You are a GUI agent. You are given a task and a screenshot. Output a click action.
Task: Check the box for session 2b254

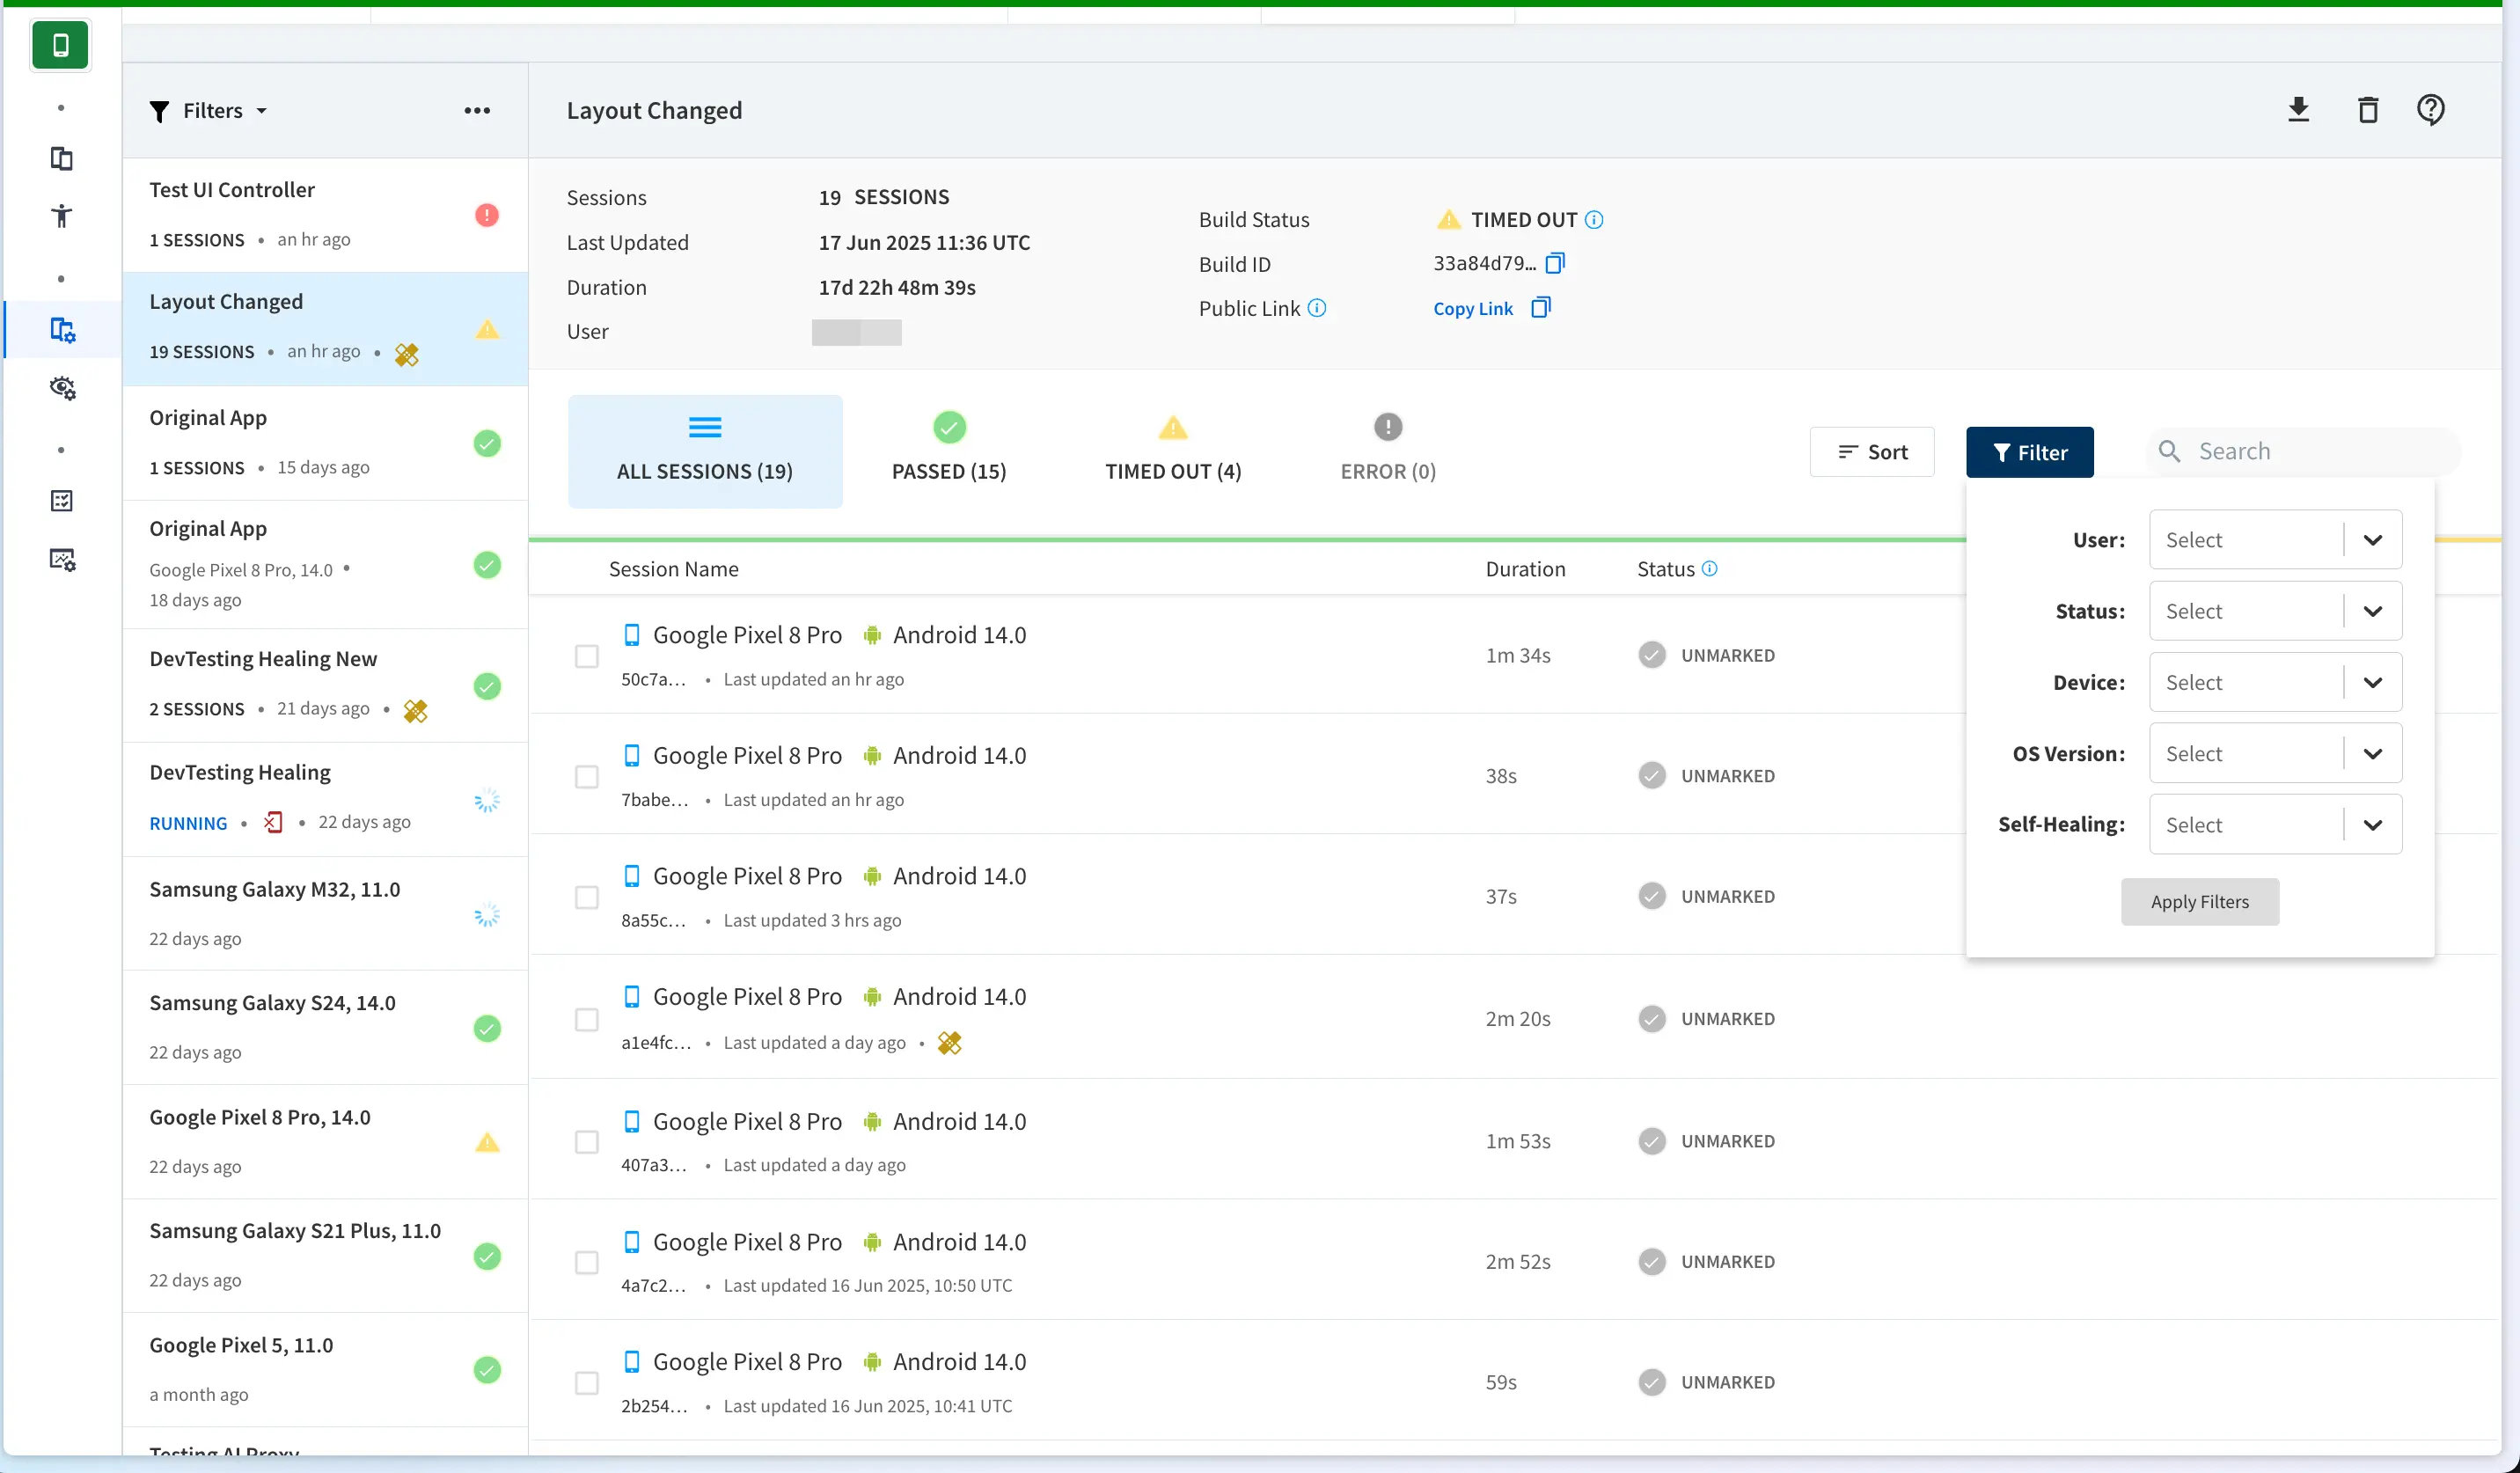point(587,1383)
